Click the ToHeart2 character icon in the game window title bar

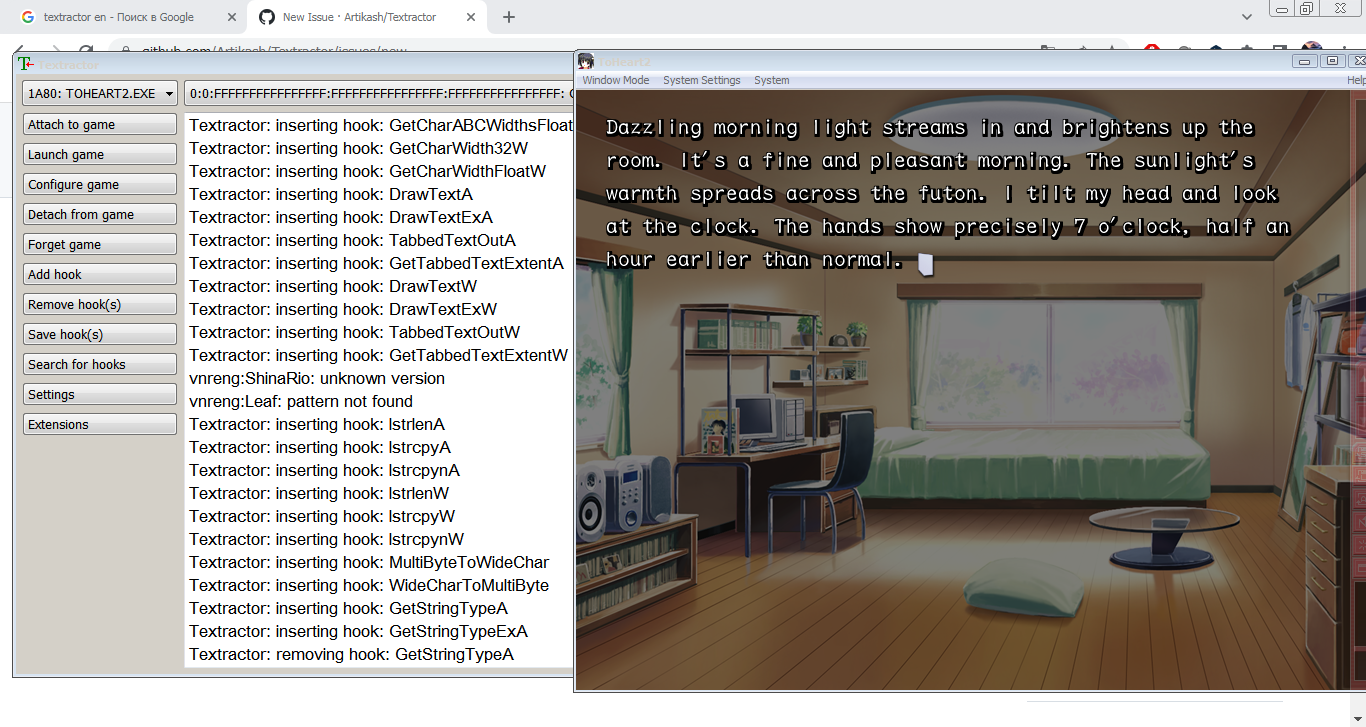tap(585, 61)
